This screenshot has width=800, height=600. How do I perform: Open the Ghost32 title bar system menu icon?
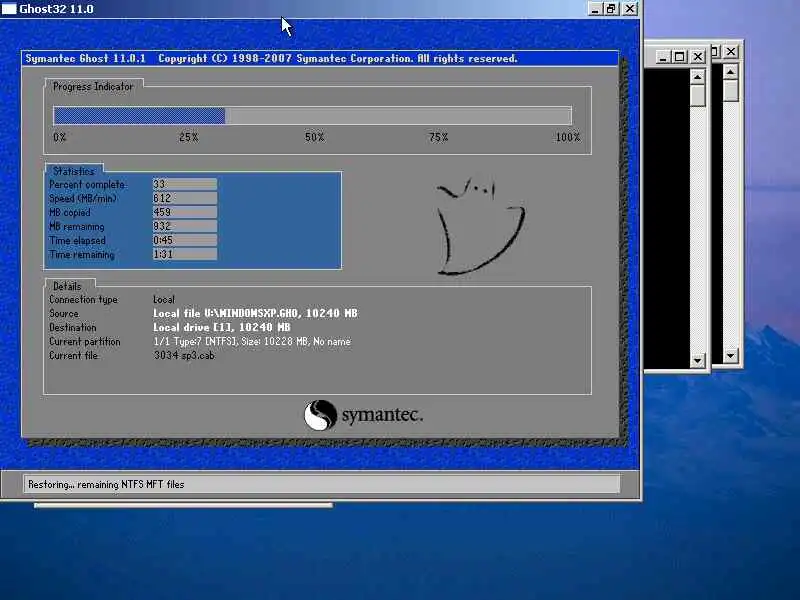9,9
